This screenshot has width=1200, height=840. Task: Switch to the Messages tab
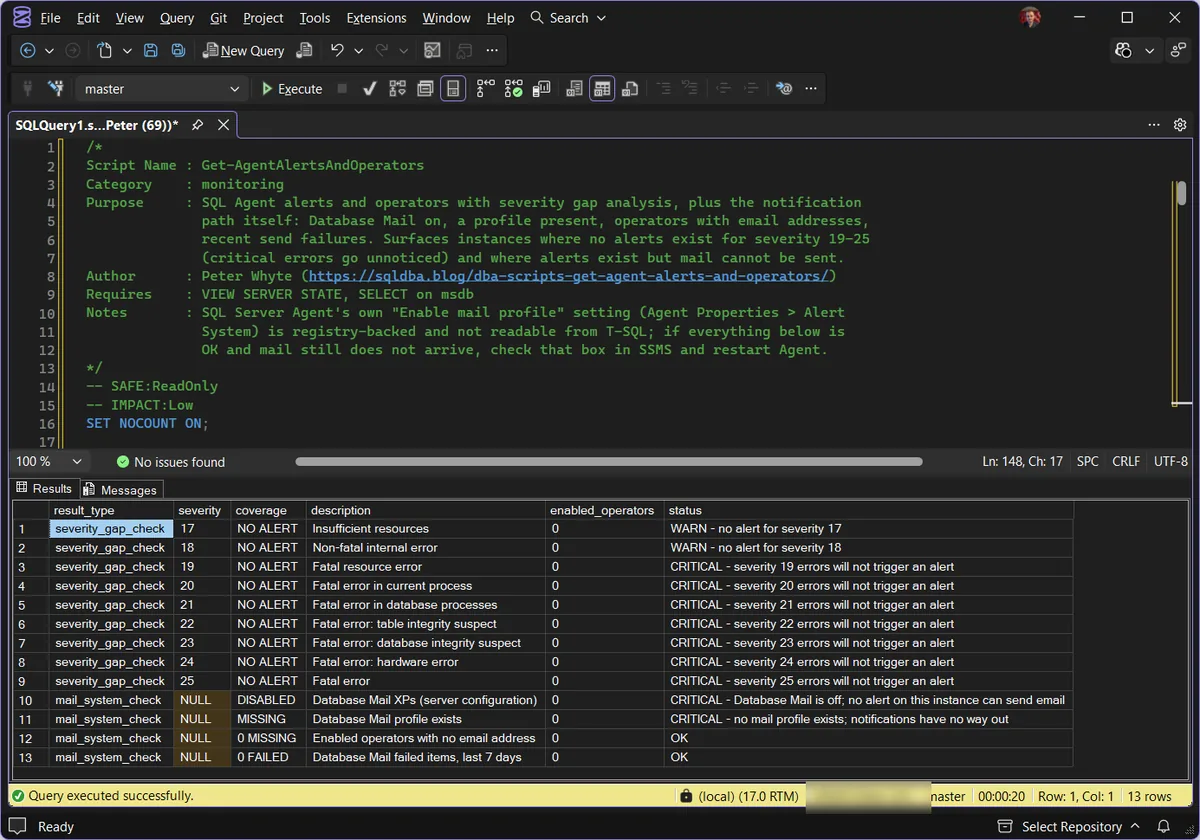tap(121, 489)
